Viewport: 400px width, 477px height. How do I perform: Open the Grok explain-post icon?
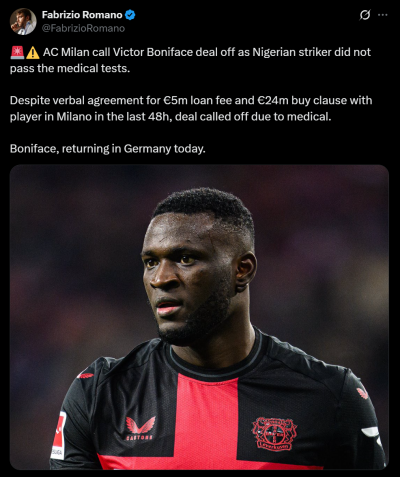coord(365,15)
